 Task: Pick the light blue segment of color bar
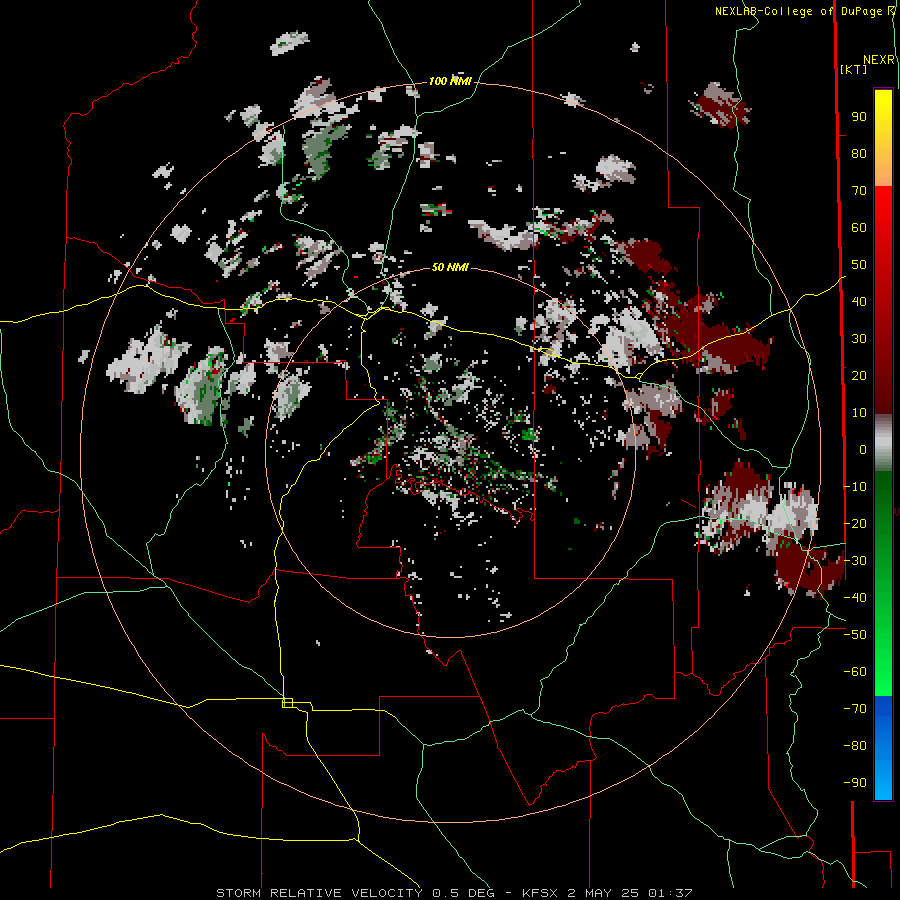click(x=883, y=781)
